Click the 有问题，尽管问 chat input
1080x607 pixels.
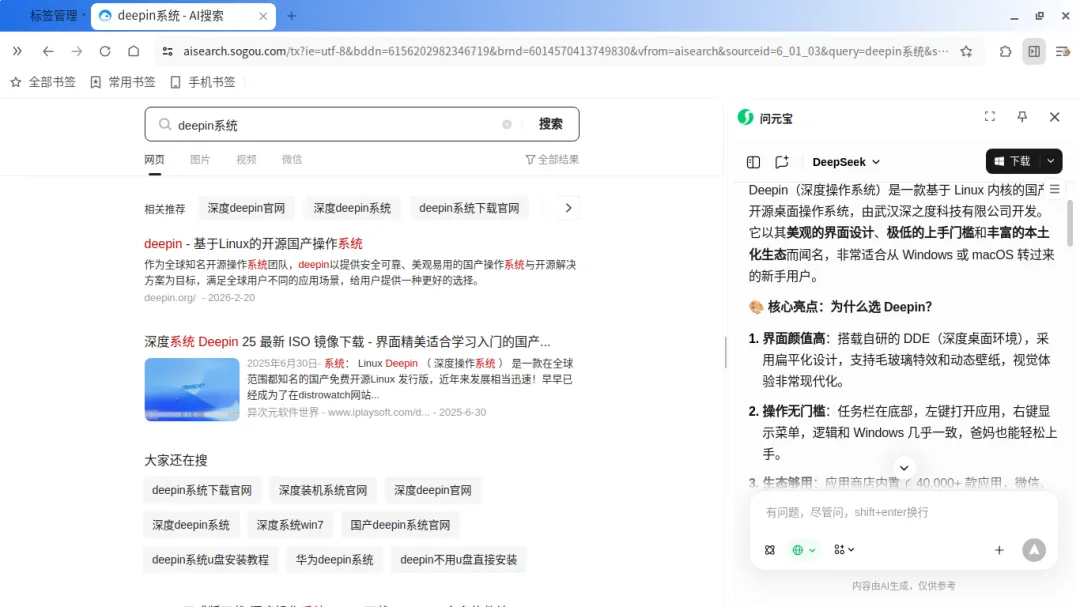(904, 512)
